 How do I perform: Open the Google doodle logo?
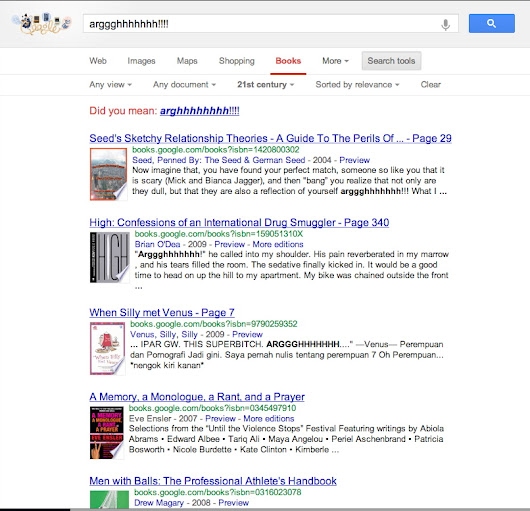[x=42, y=23]
